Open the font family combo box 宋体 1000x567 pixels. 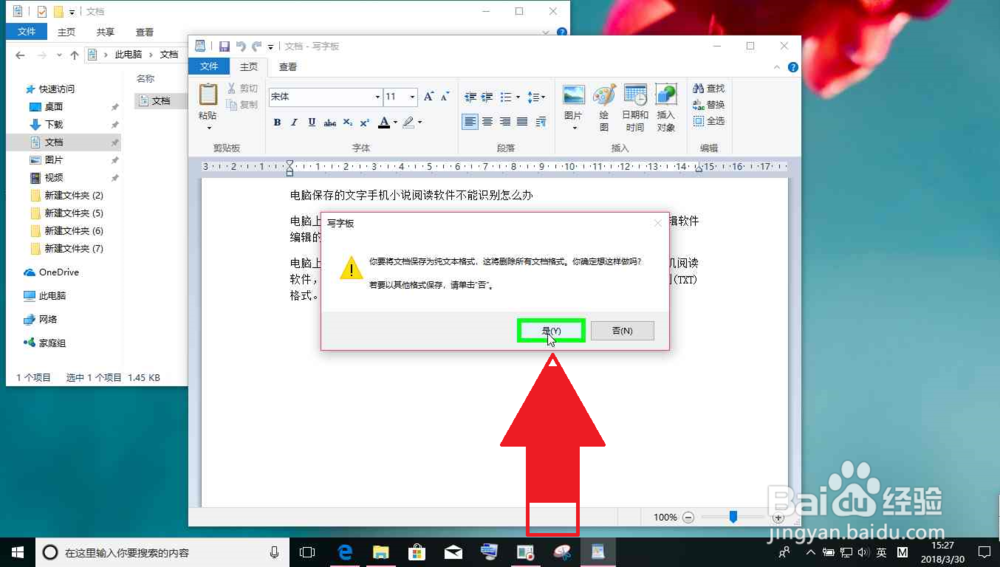coord(325,97)
